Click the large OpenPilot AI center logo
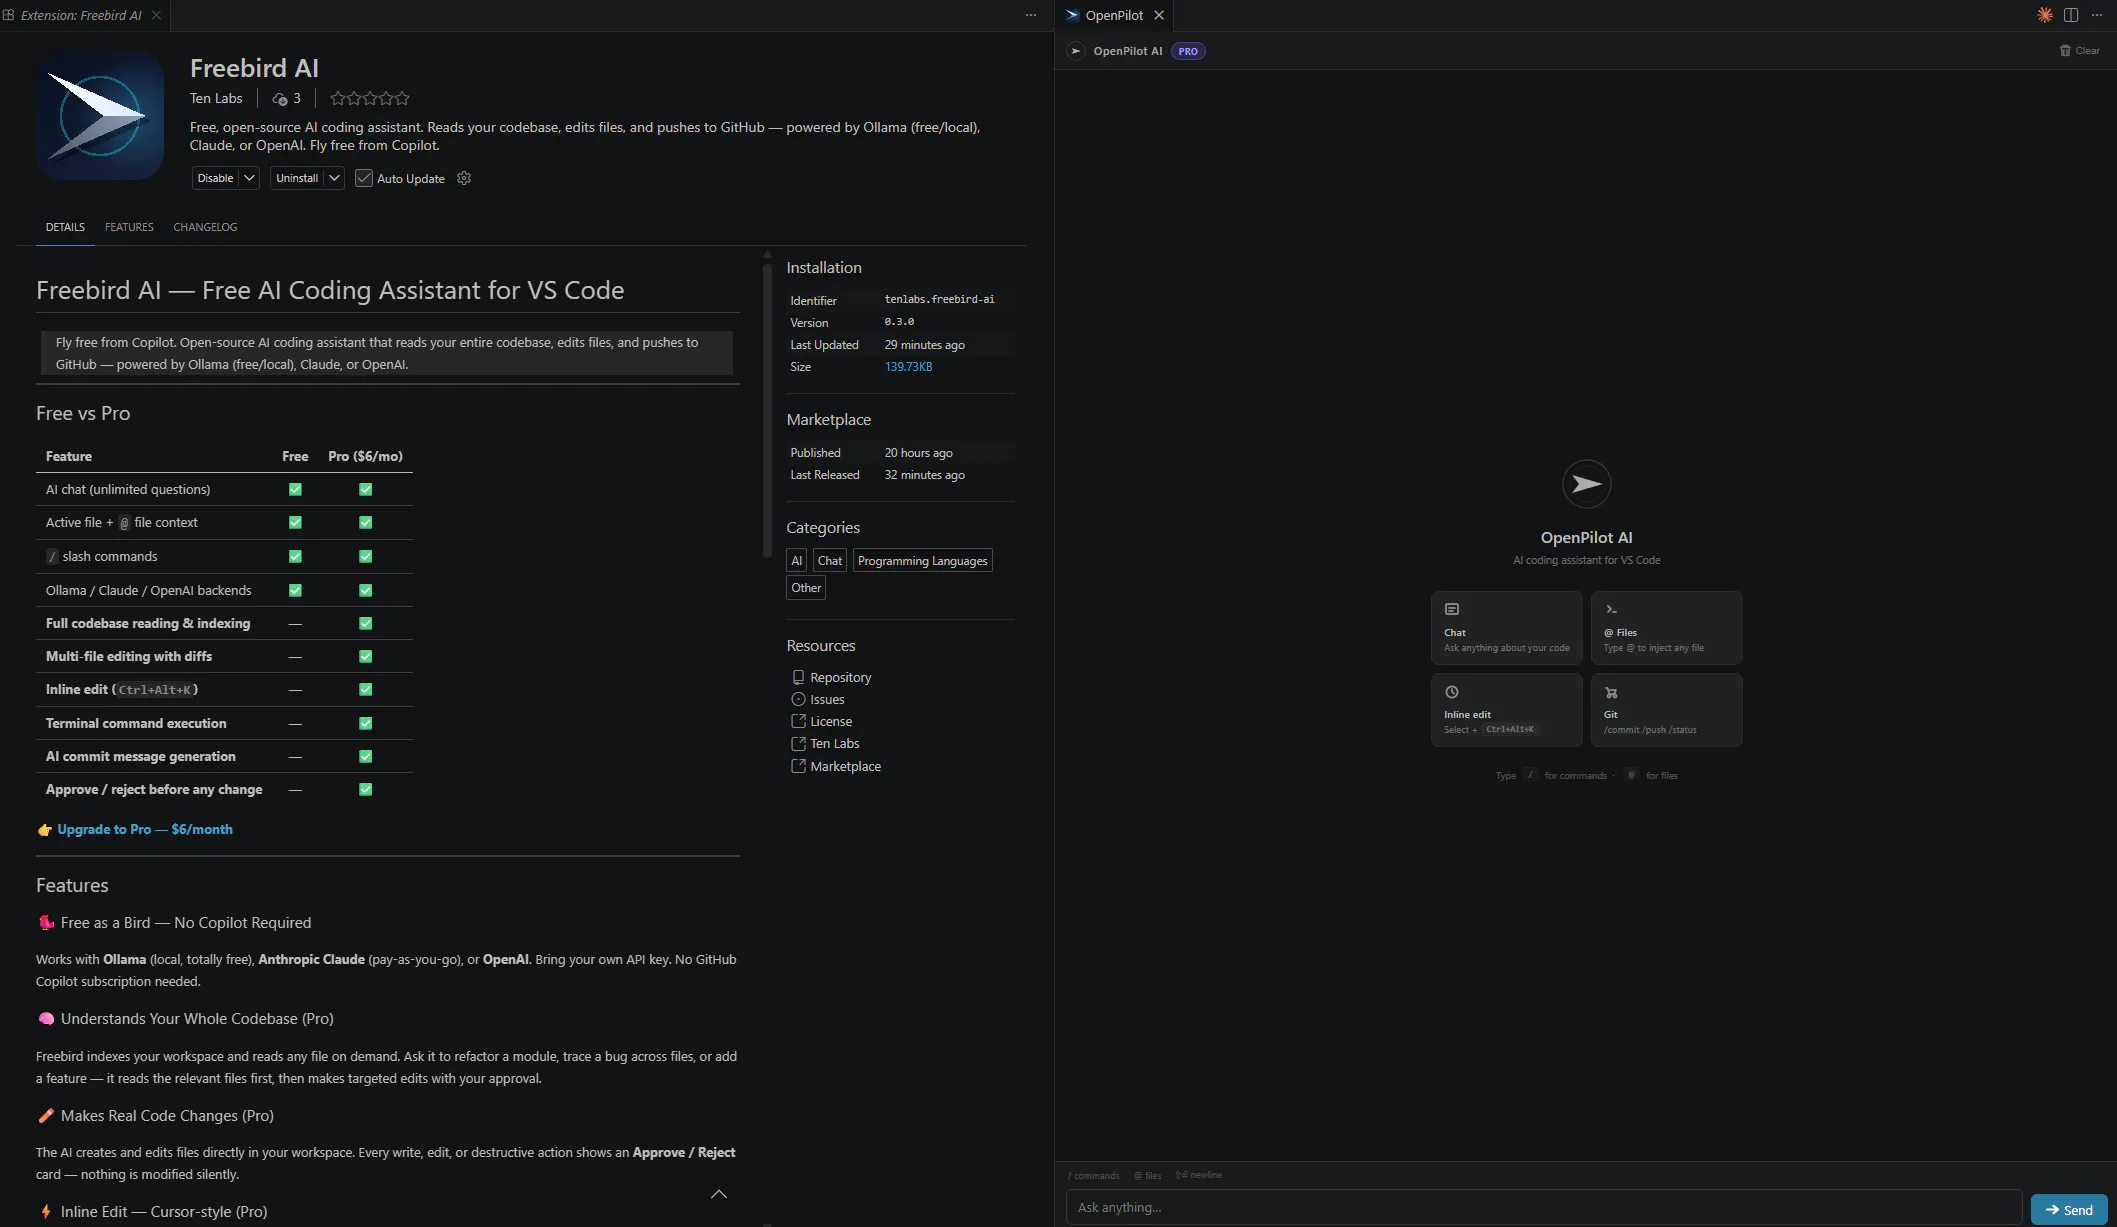 (1586, 484)
